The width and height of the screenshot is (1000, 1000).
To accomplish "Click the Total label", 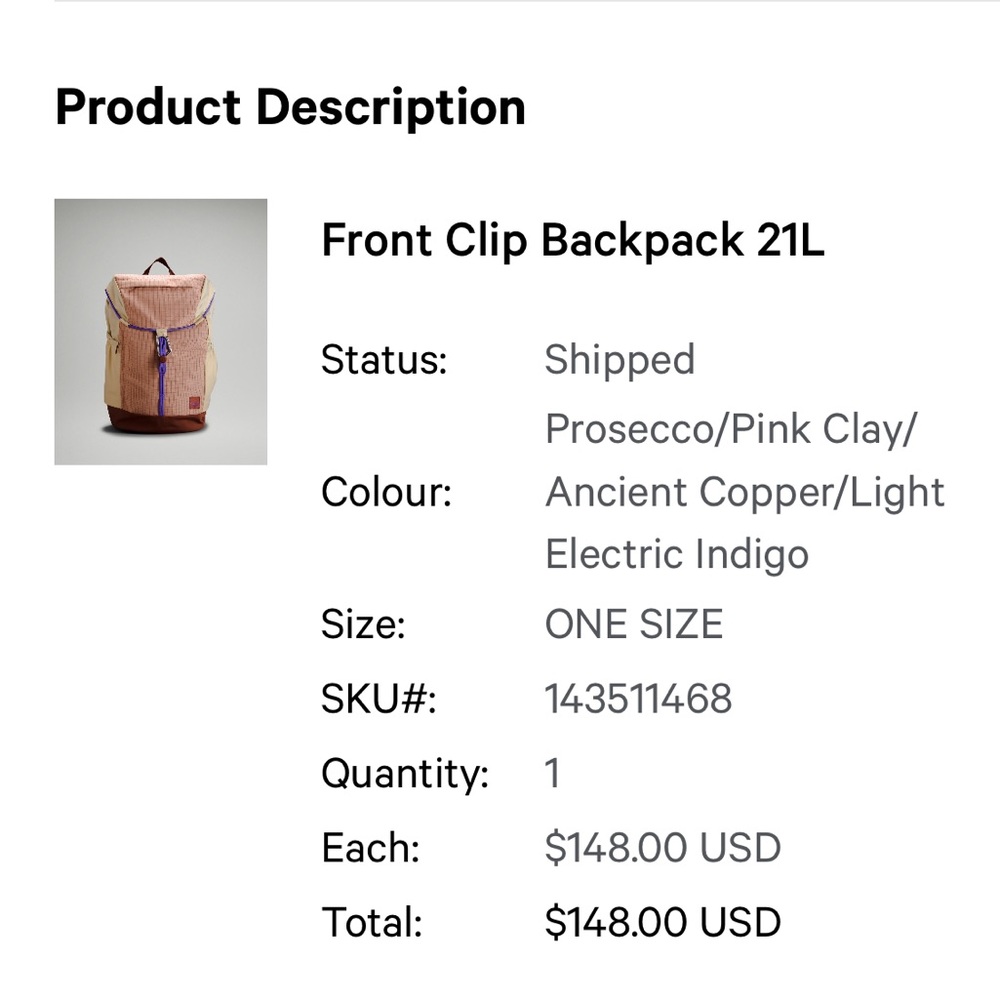I will [371, 922].
